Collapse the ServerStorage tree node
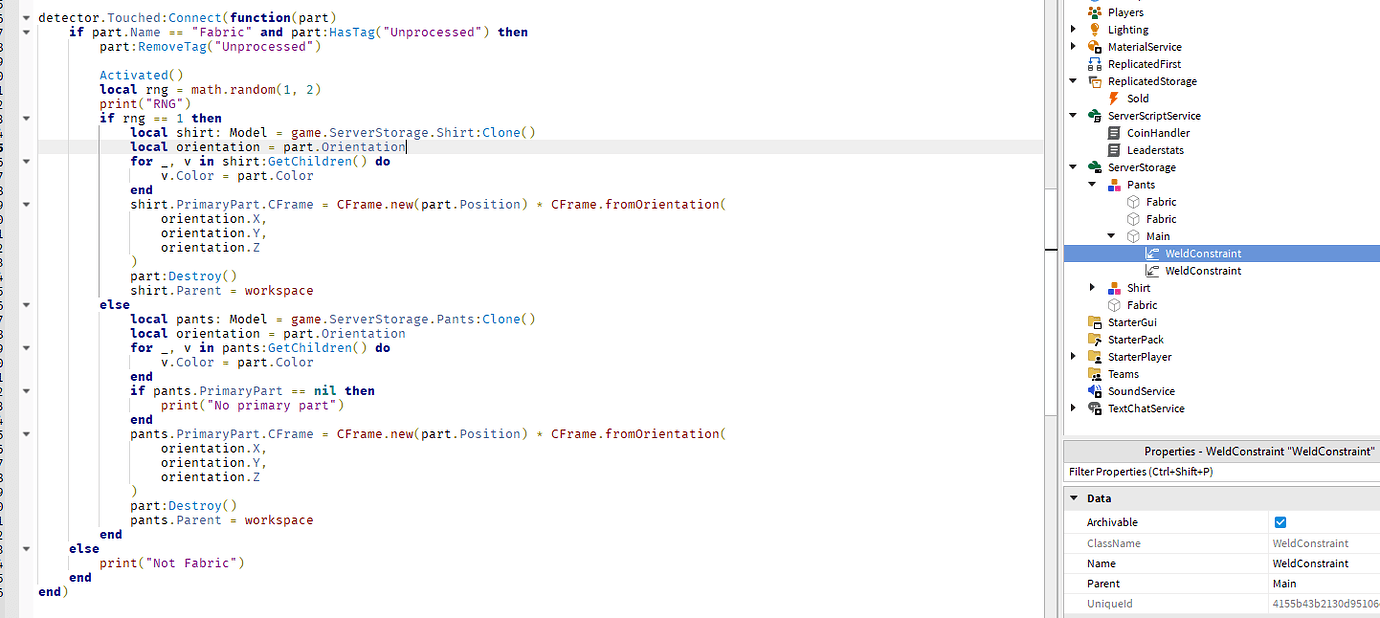The height and width of the screenshot is (618, 1380). (1074, 166)
